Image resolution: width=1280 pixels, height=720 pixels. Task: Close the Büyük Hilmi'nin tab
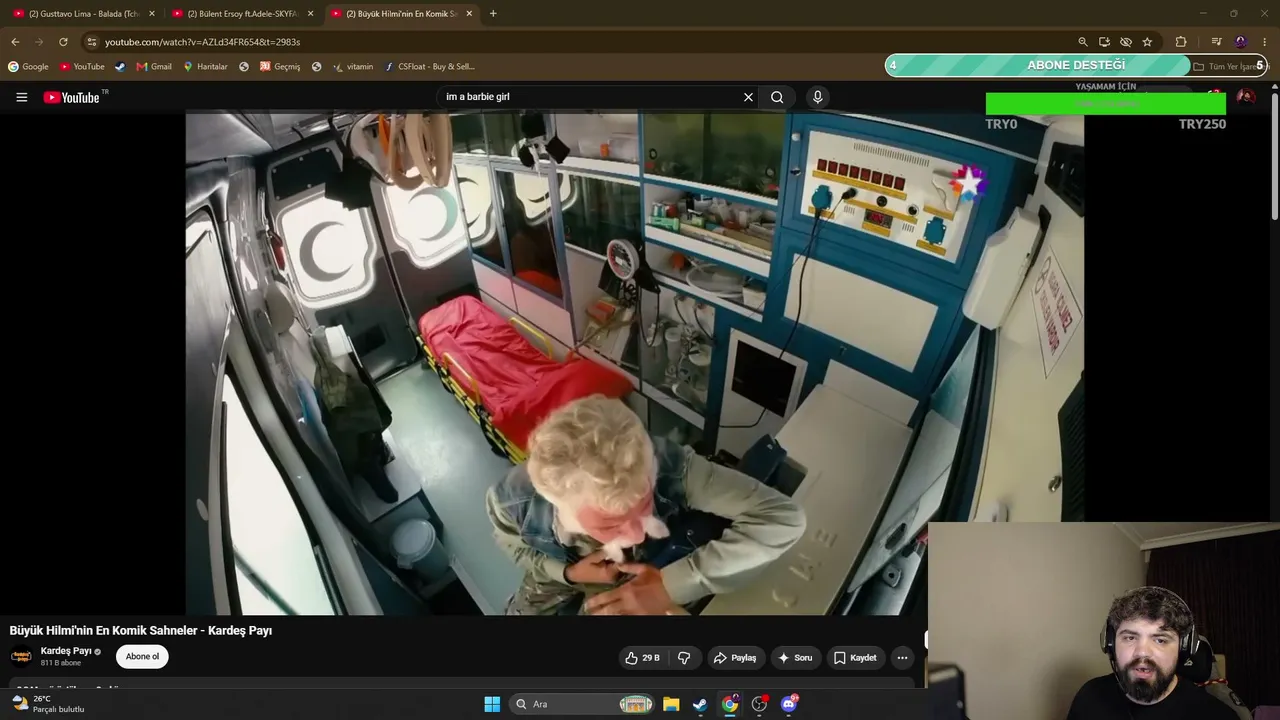tap(469, 14)
